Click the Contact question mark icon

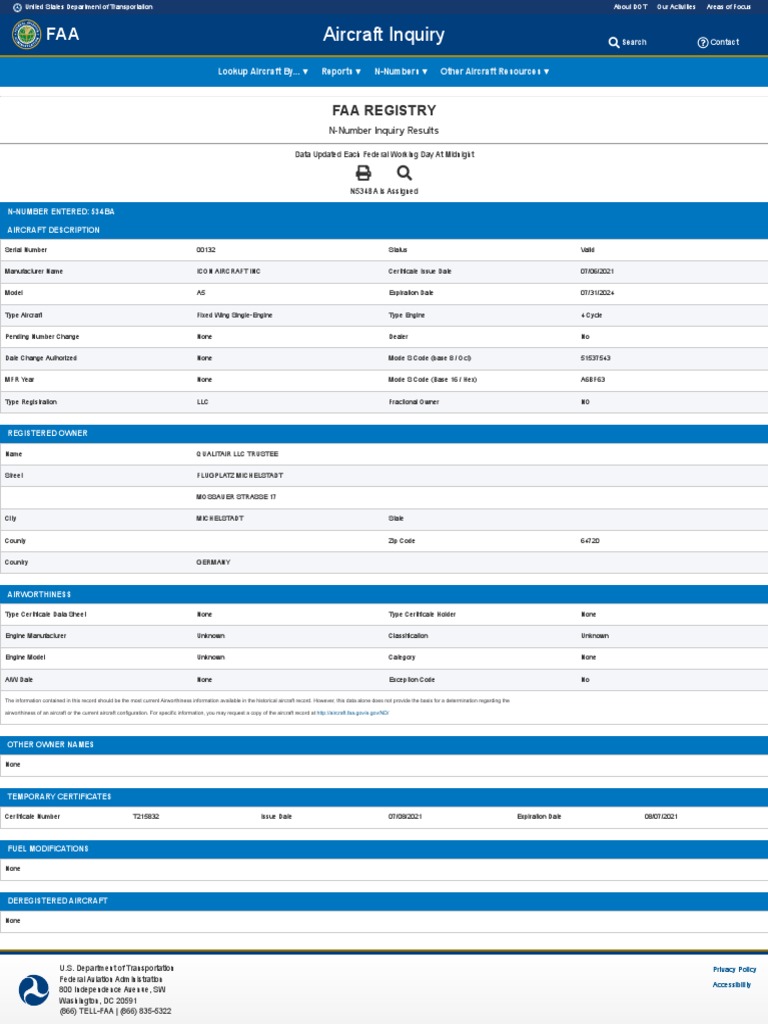[x=702, y=42]
